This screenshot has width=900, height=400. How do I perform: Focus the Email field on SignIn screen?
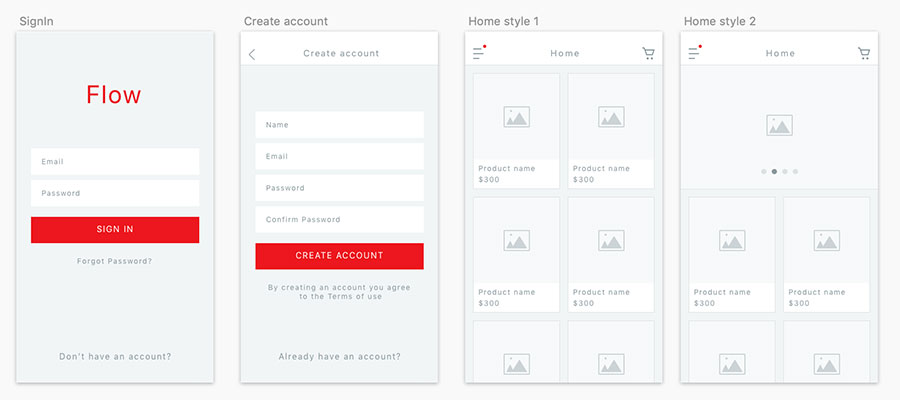115,161
